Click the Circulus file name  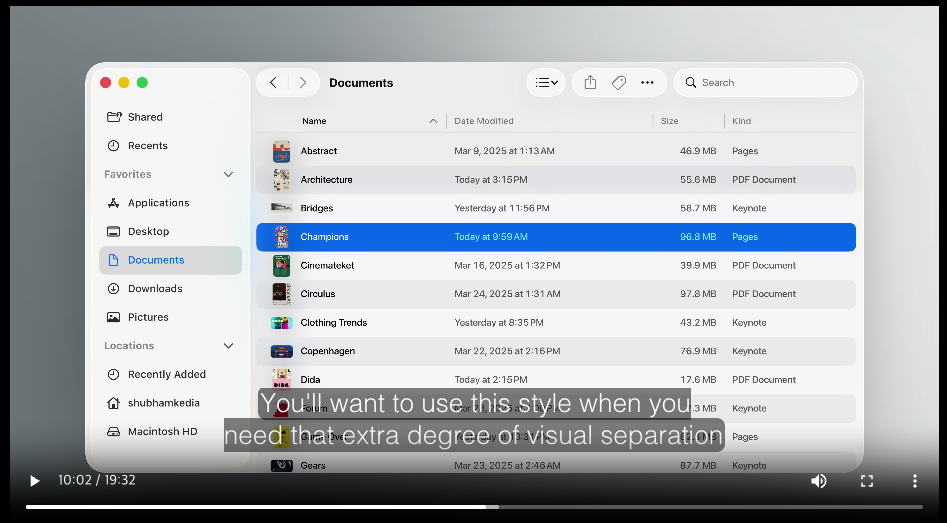tap(318, 294)
